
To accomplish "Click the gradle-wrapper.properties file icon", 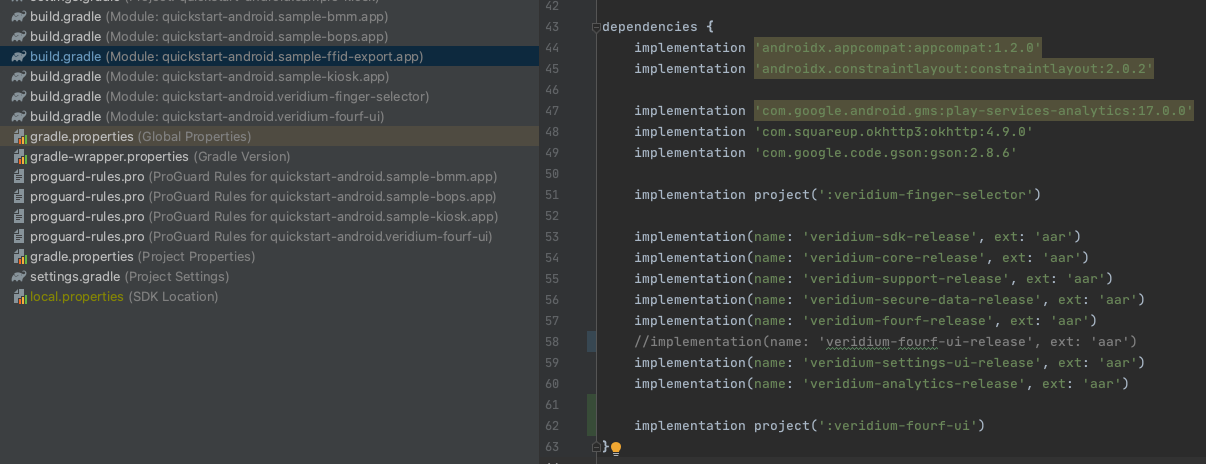I will pos(19,157).
